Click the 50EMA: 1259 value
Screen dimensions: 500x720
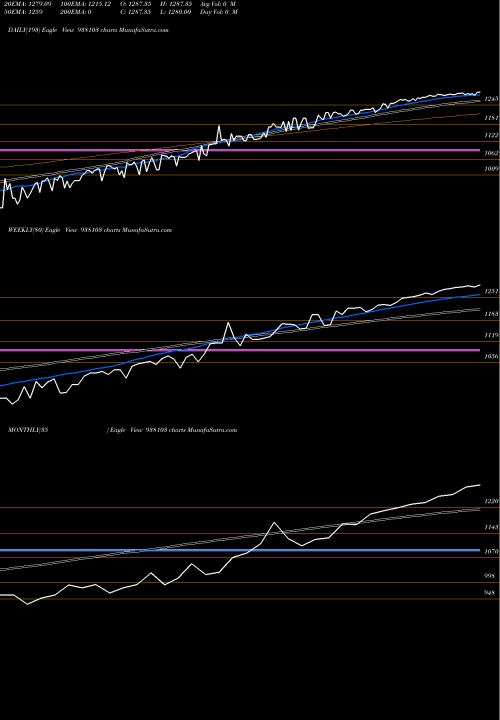22,12
